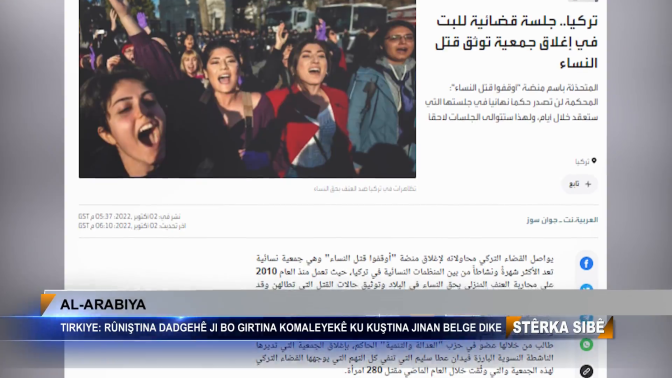Click the last update line 06:10 GST
The width and height of the screenshot is (672, 378).
click(132, 226)
